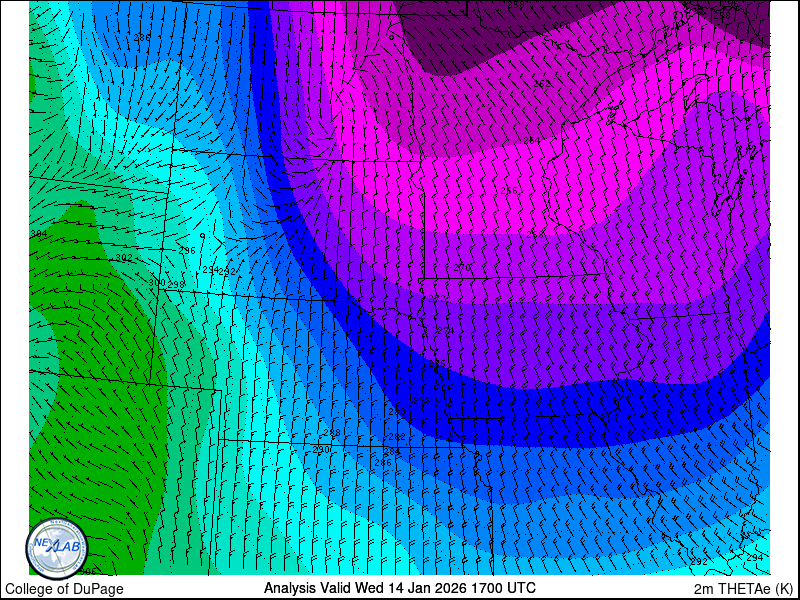Click the 284 contour label
The width and height of the screenshot is (800, 600).
[392, 452]
